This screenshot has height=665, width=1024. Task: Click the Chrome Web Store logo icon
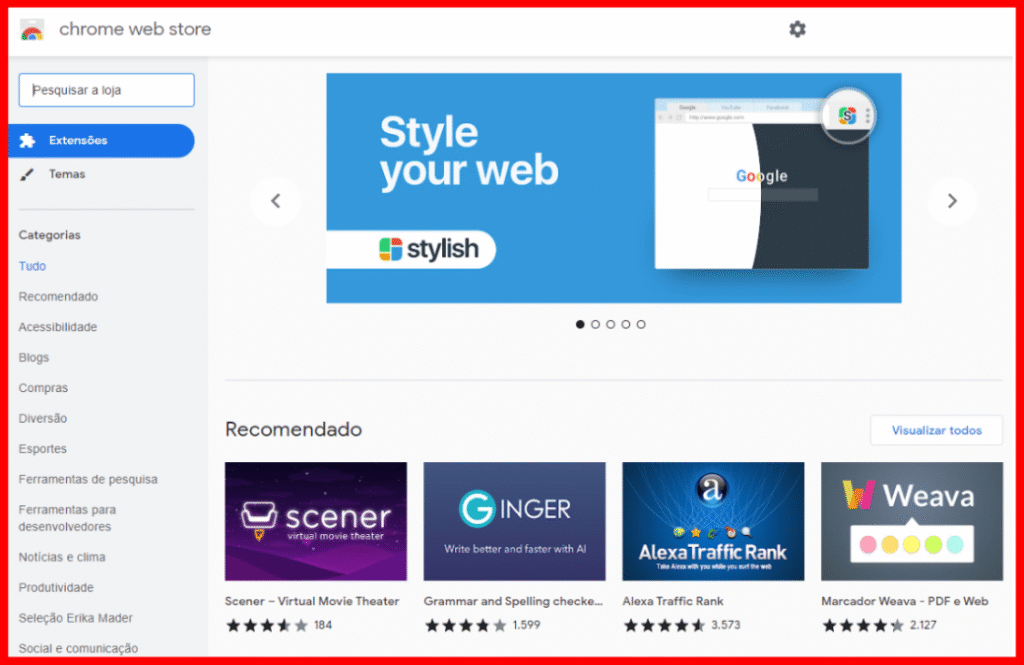(x=31, y=30)
